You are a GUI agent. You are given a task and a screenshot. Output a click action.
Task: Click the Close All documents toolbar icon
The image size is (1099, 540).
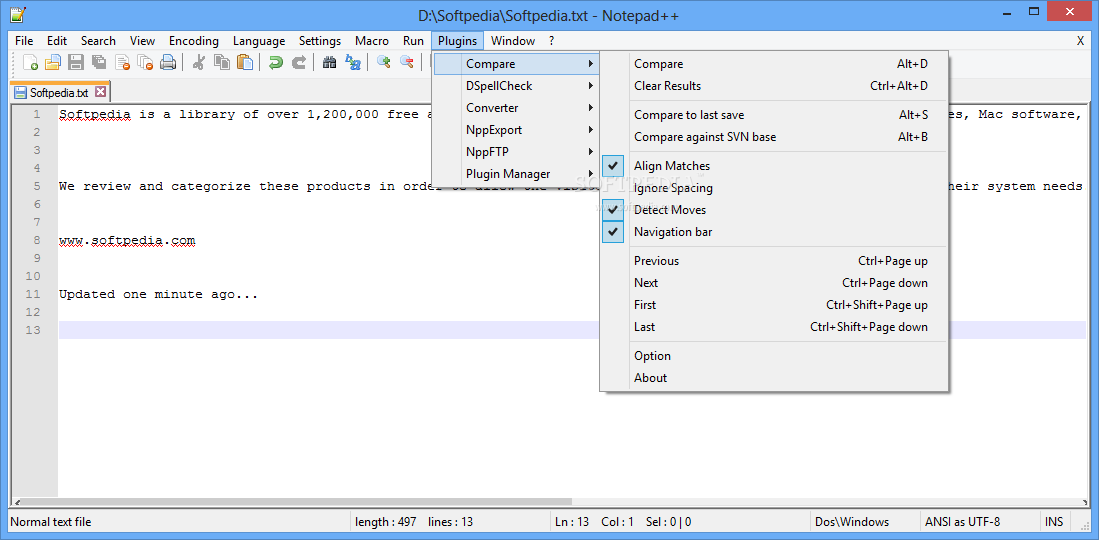(145, 62)
